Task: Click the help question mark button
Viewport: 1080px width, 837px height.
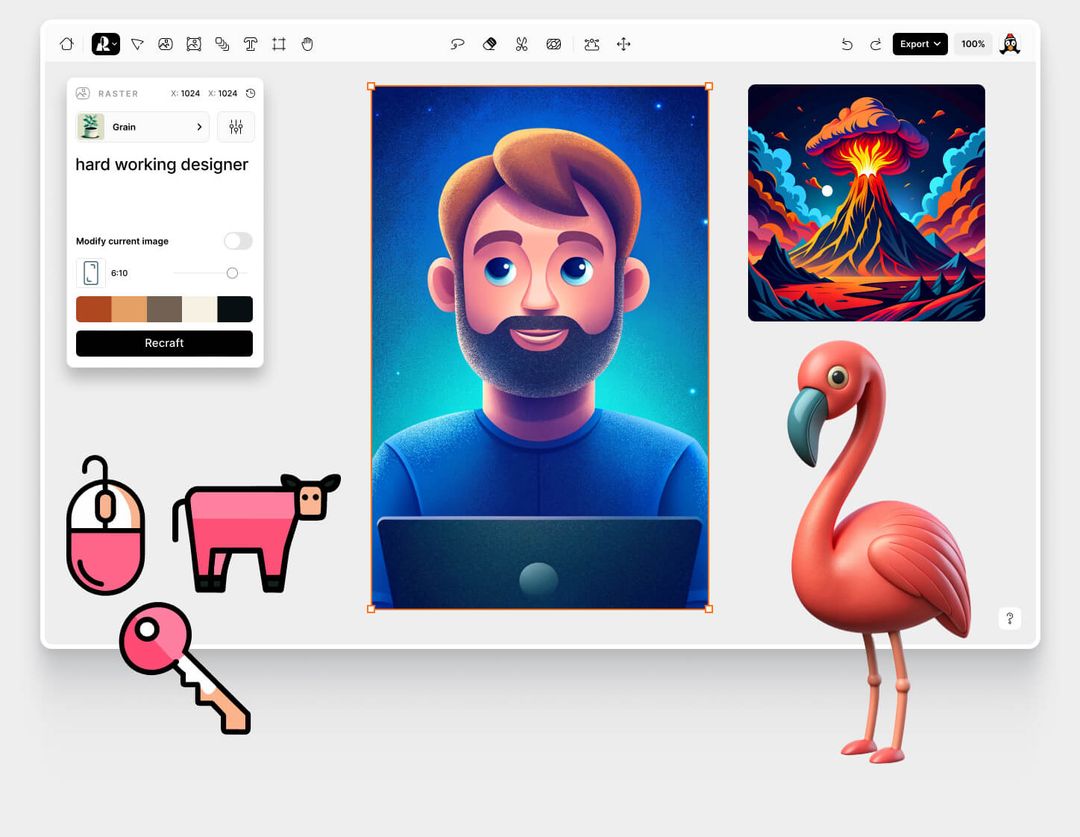Action: point(1009,618)
